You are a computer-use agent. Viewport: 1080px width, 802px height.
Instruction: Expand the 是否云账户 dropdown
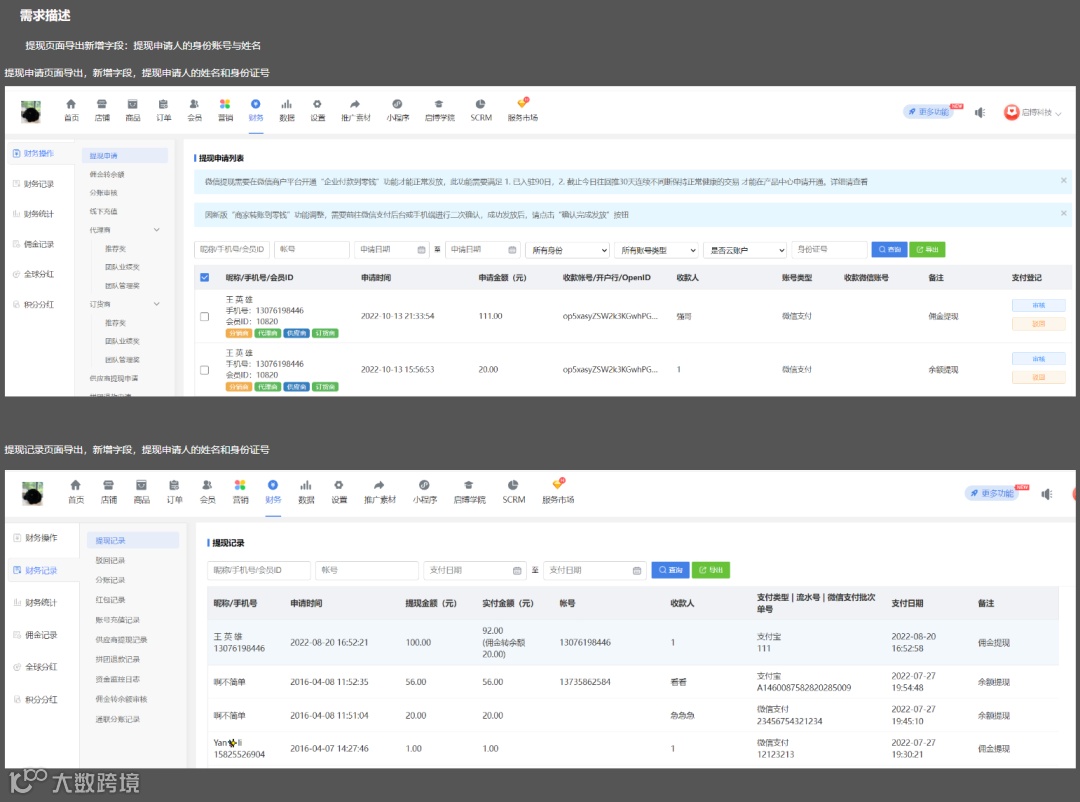click(745, 250)
